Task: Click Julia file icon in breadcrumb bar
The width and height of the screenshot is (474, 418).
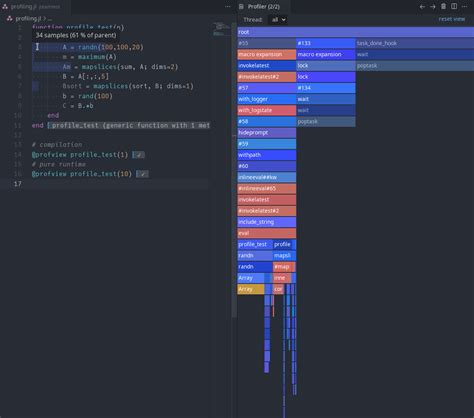Action: 9,19
